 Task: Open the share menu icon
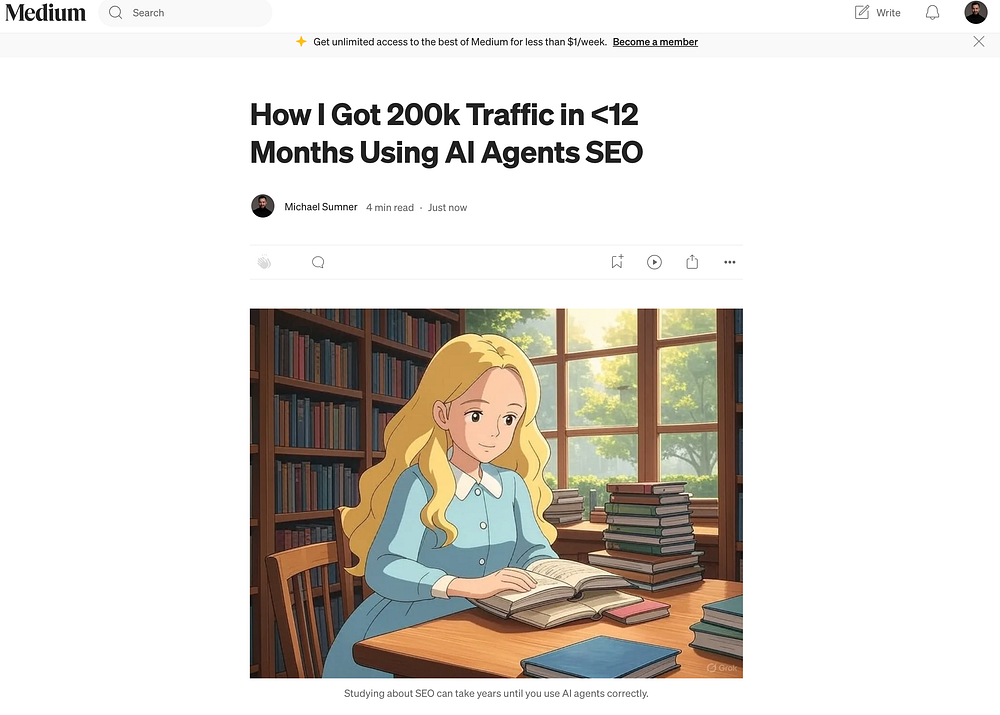tap(692, 262)
